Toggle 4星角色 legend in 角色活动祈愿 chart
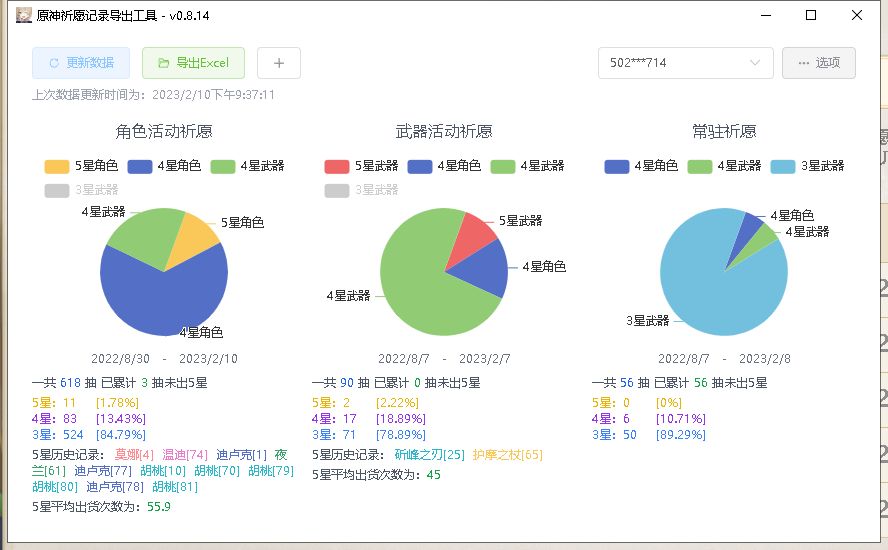888x550 pixels. 164,166
